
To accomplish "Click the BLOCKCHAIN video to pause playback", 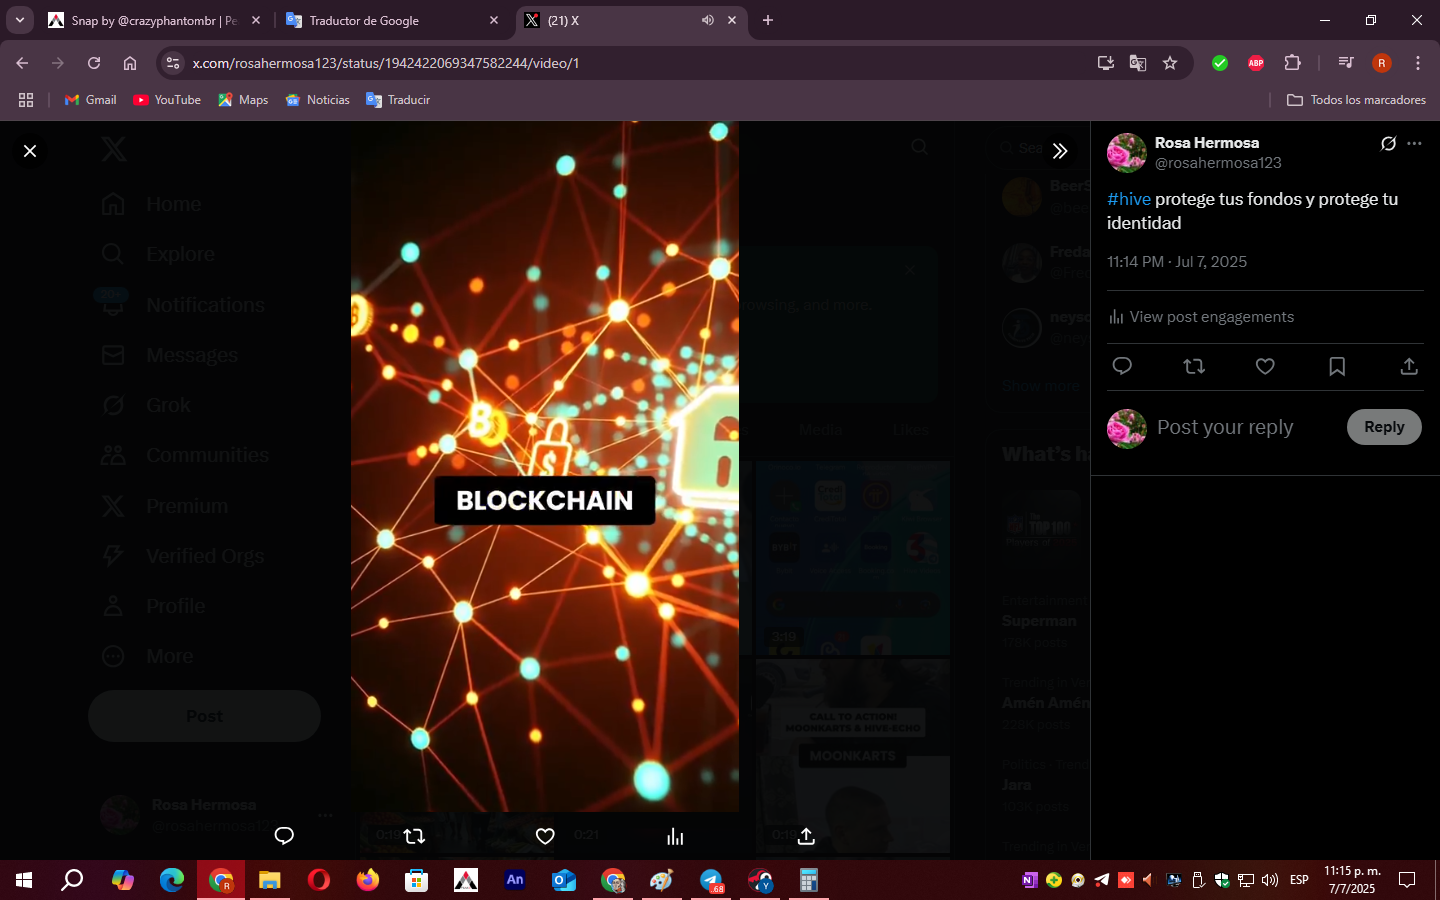I will [x=545, y=466].
